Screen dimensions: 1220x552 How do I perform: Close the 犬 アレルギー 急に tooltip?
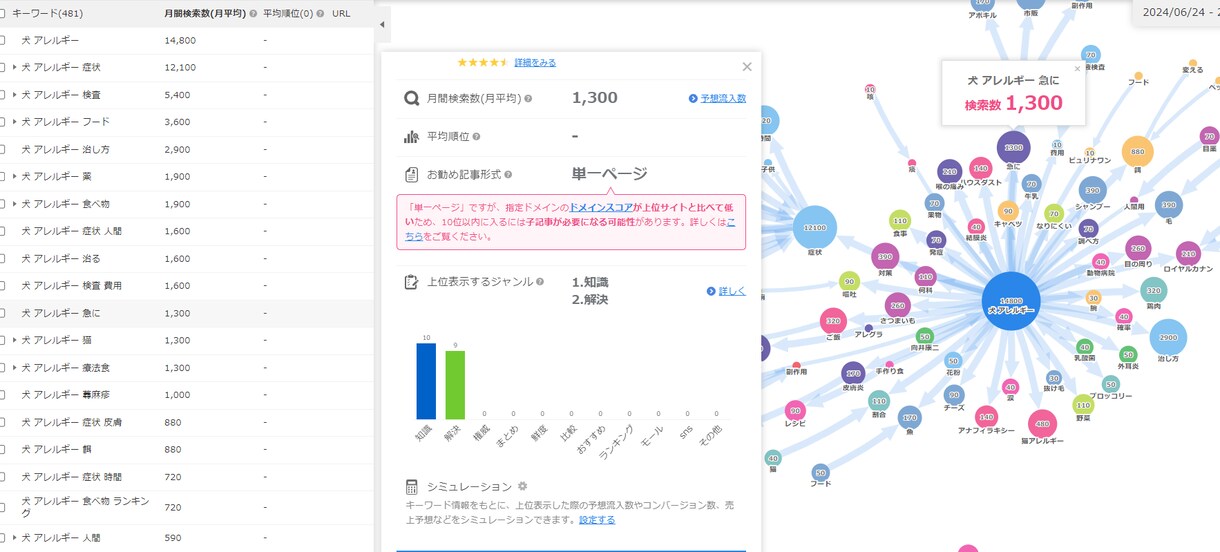1077,69
